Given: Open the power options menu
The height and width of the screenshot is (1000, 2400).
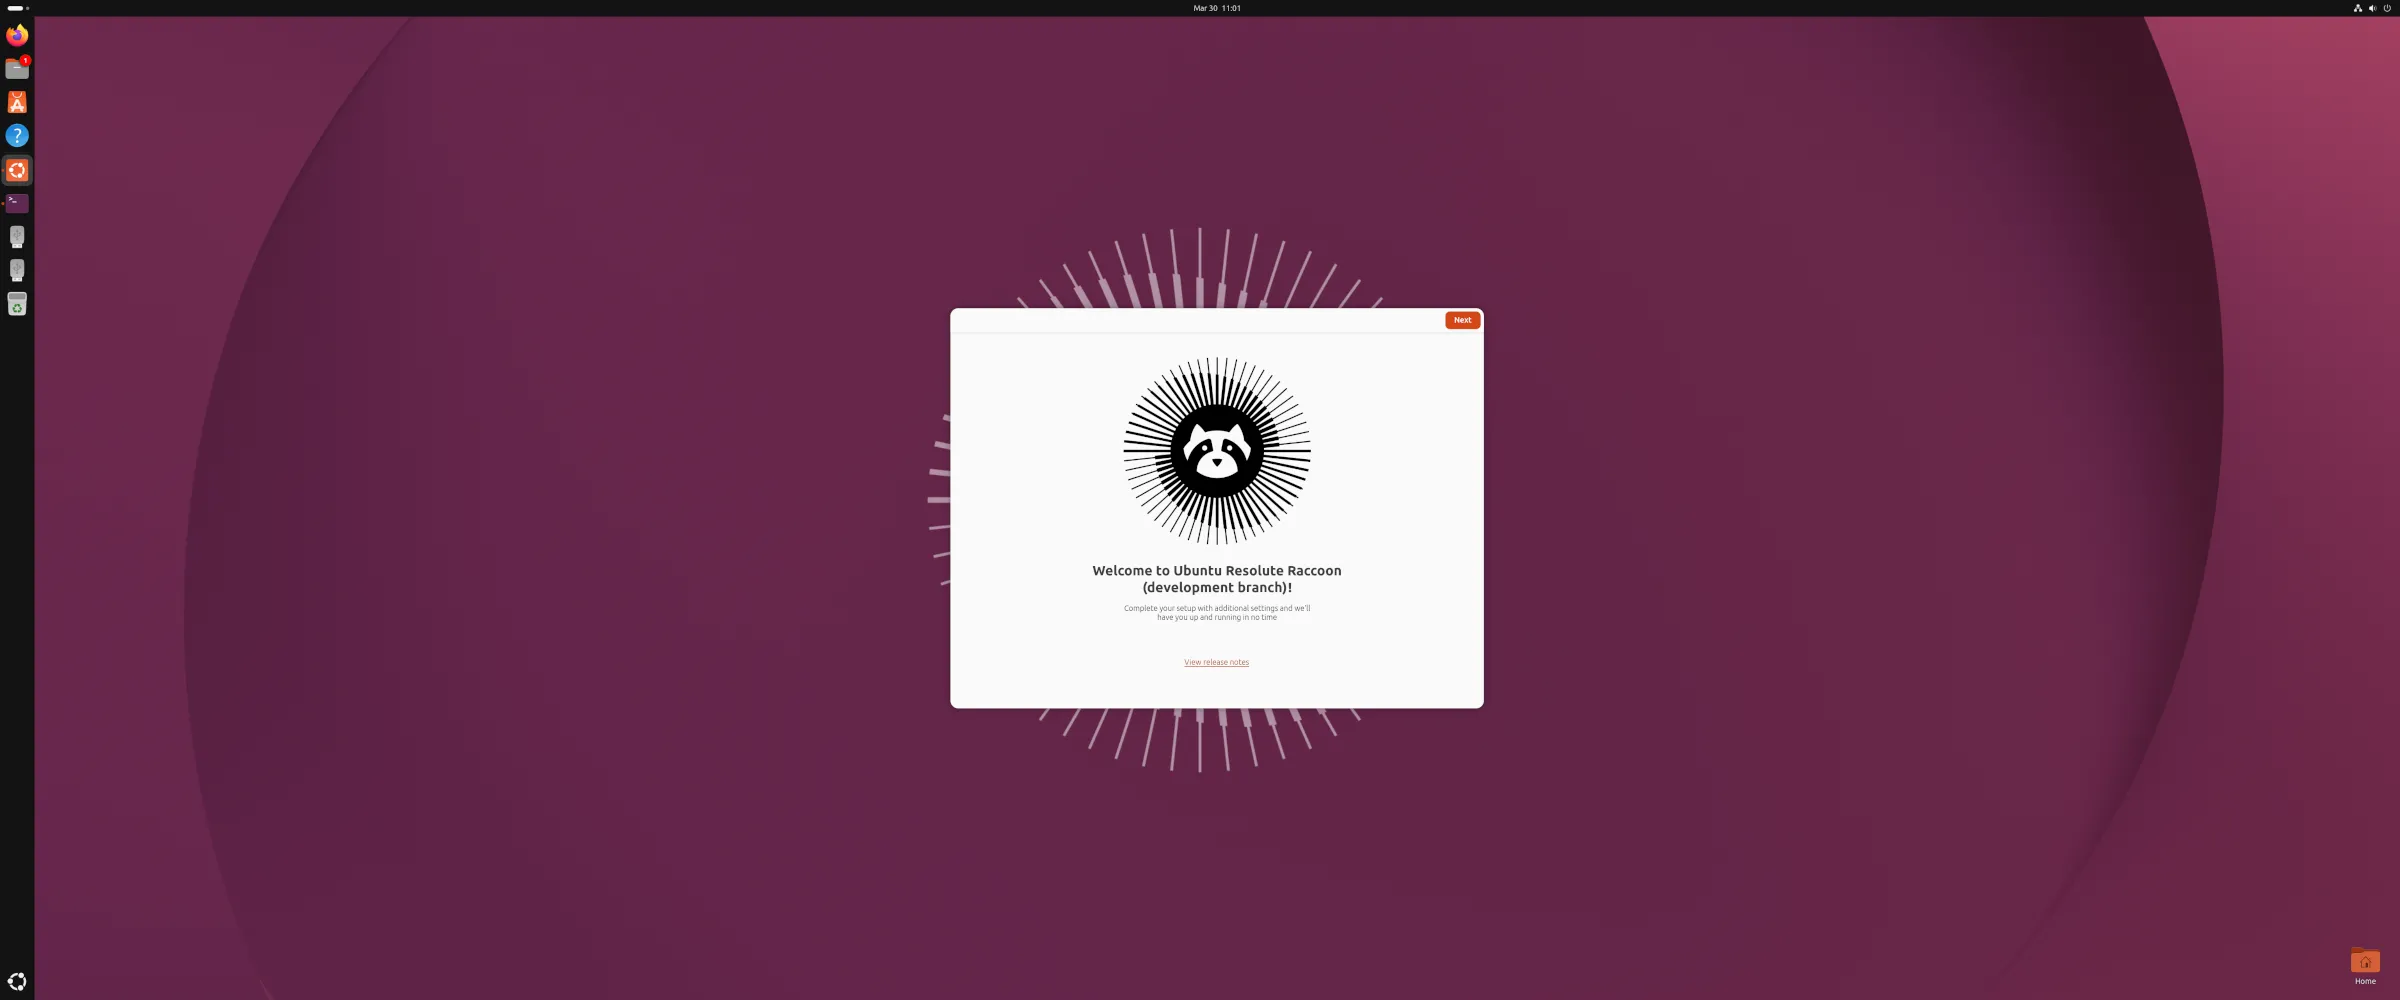Looking at the screenshot, I should (x=2387, y=7).
